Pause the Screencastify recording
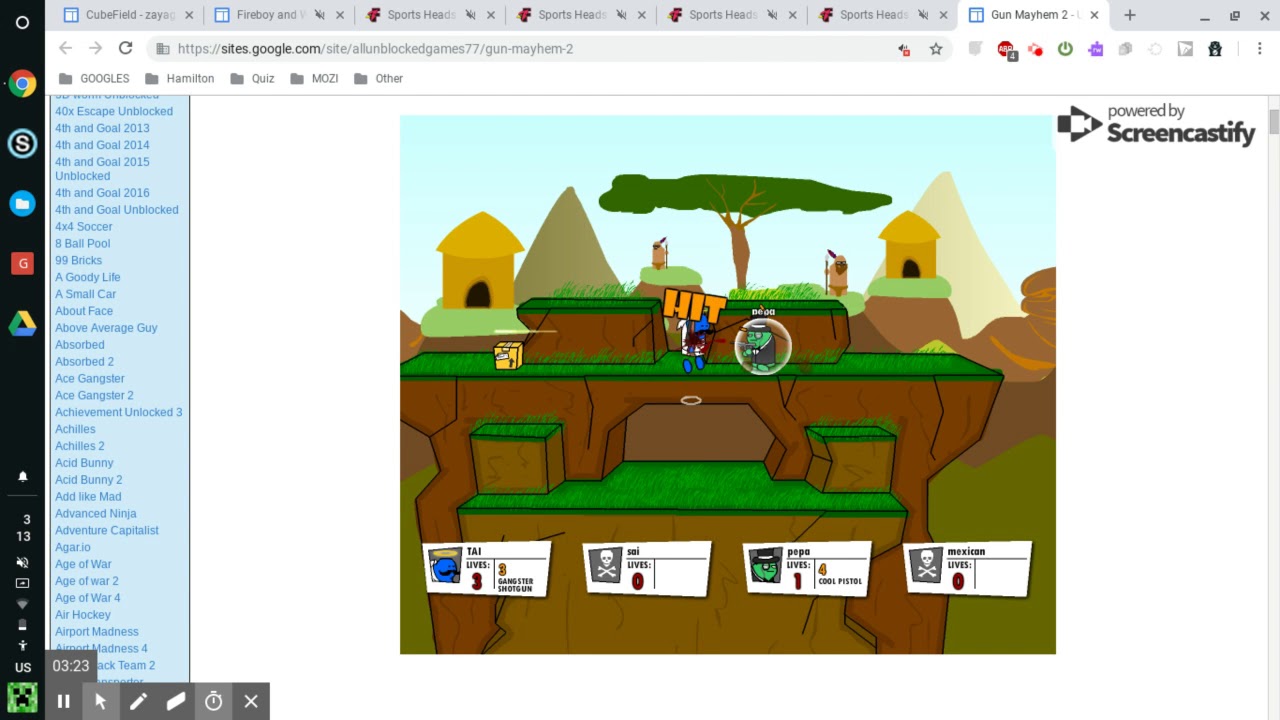The height and width of the screenshot is (720, 1280). [x=63, y=702]
